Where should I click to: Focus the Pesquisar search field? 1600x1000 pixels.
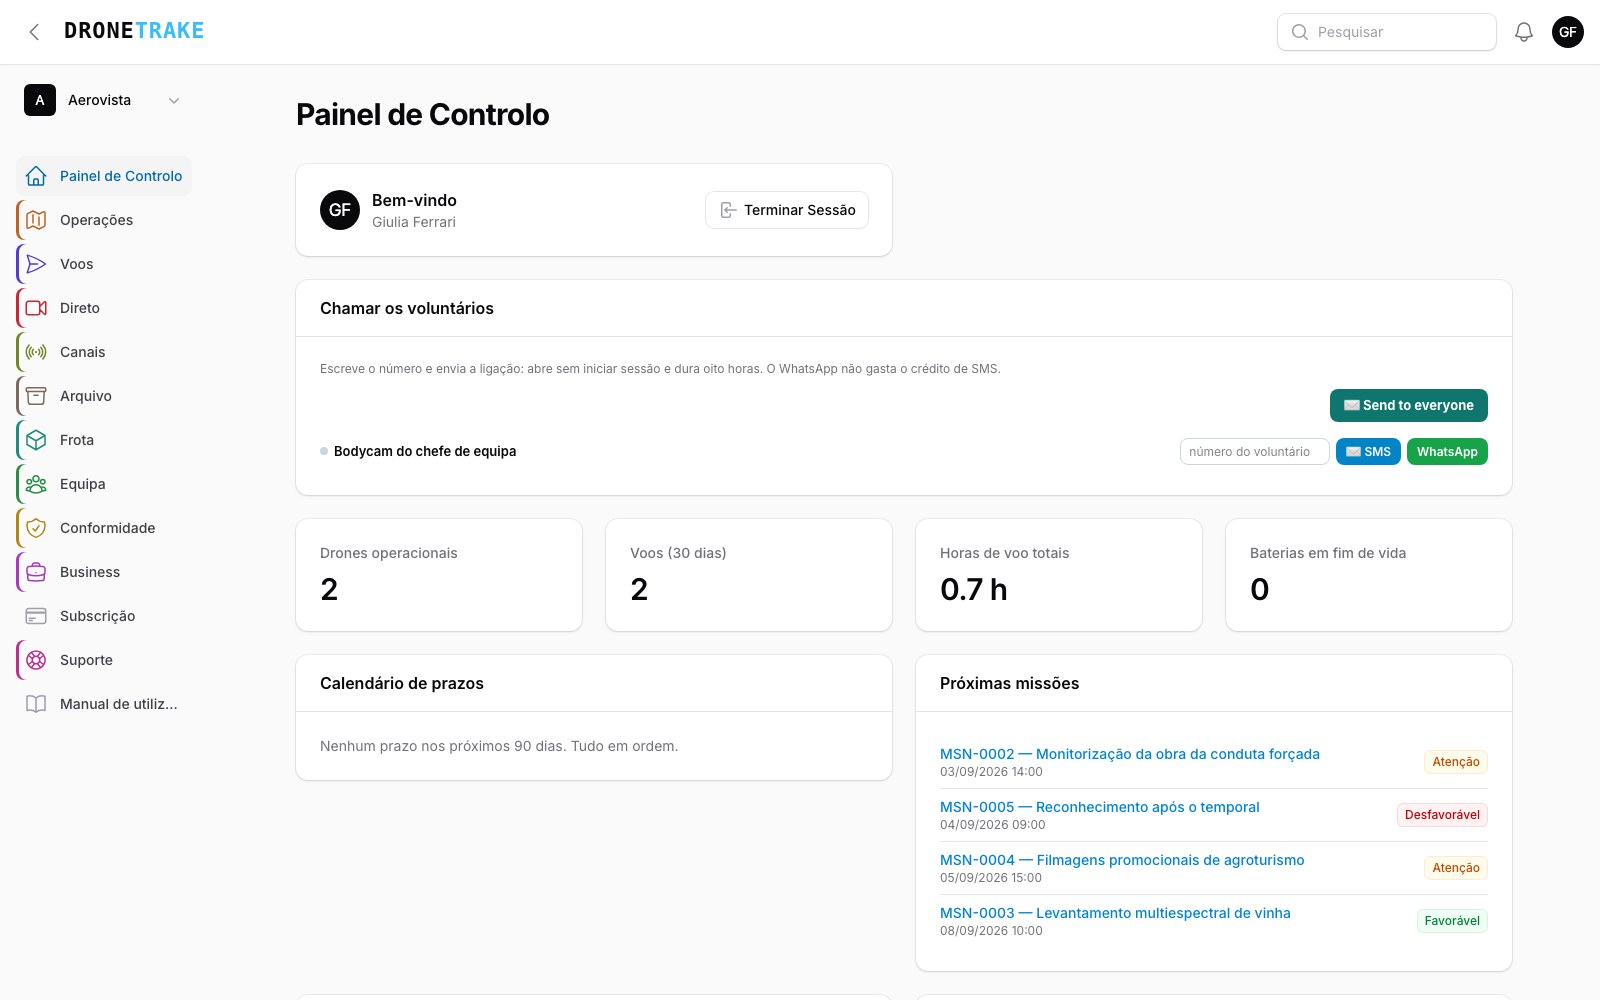pos(1387,32)
